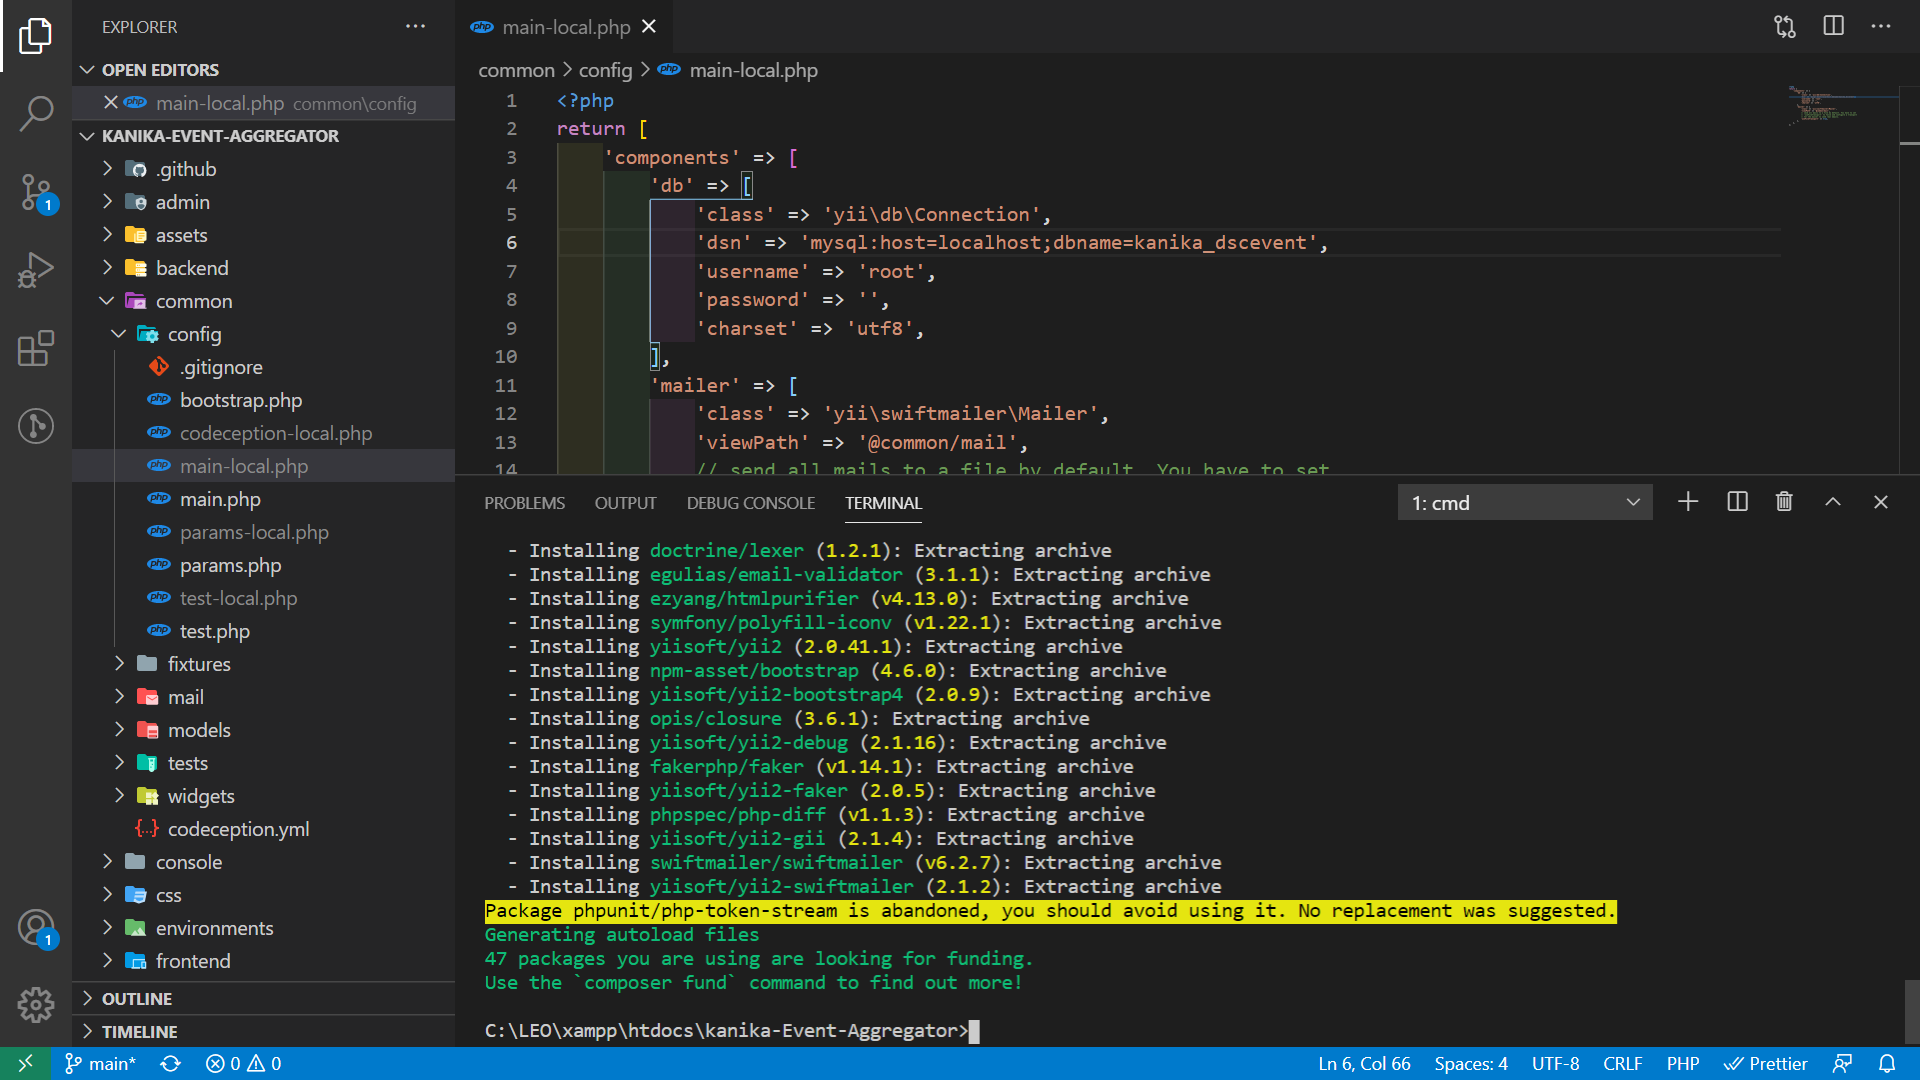Close main-local.php in Open Editors
The width and height of the screenshot is (1920, 1080).
tap(111, 102)
